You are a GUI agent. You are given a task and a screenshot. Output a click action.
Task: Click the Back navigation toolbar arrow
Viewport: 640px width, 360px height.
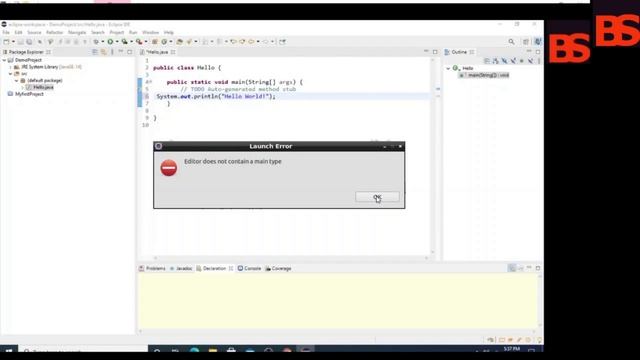(251, 42)
